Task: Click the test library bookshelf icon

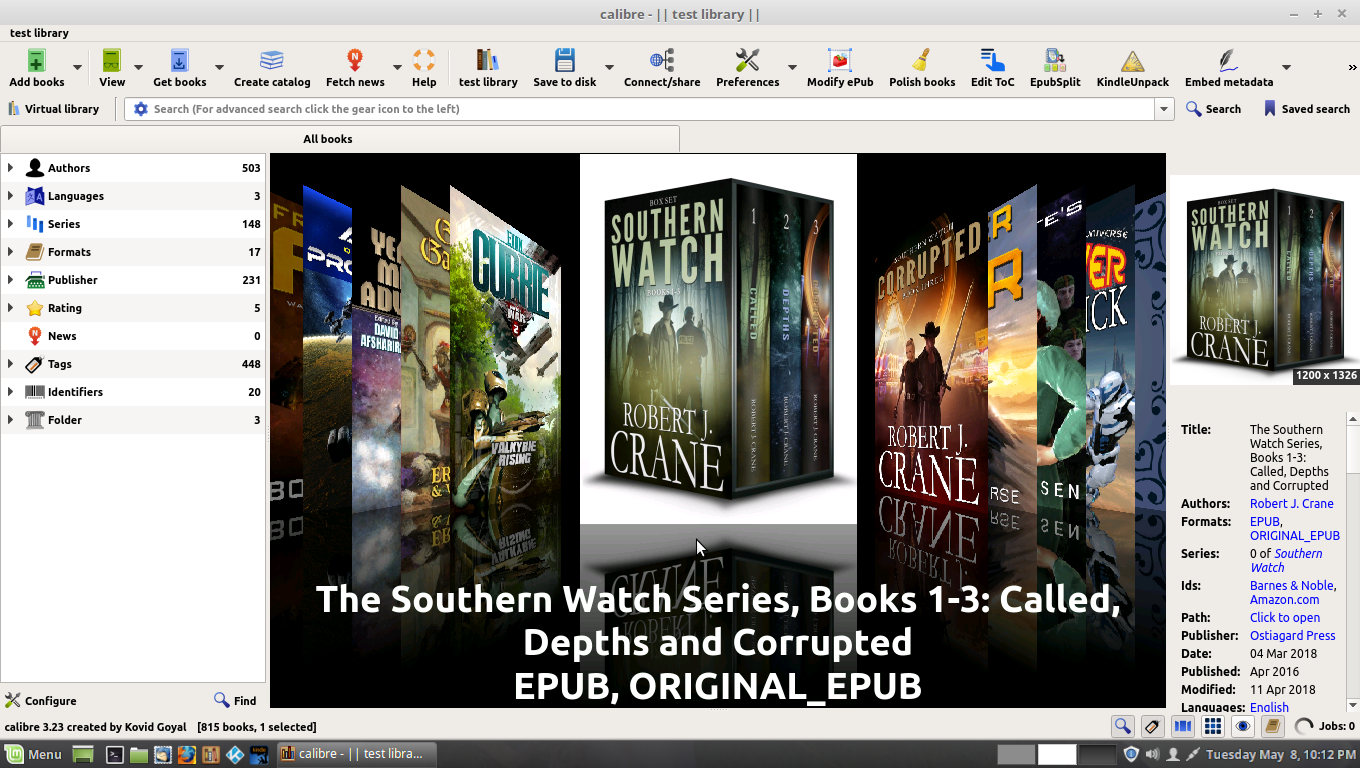Action: click(x=488, y=60)
